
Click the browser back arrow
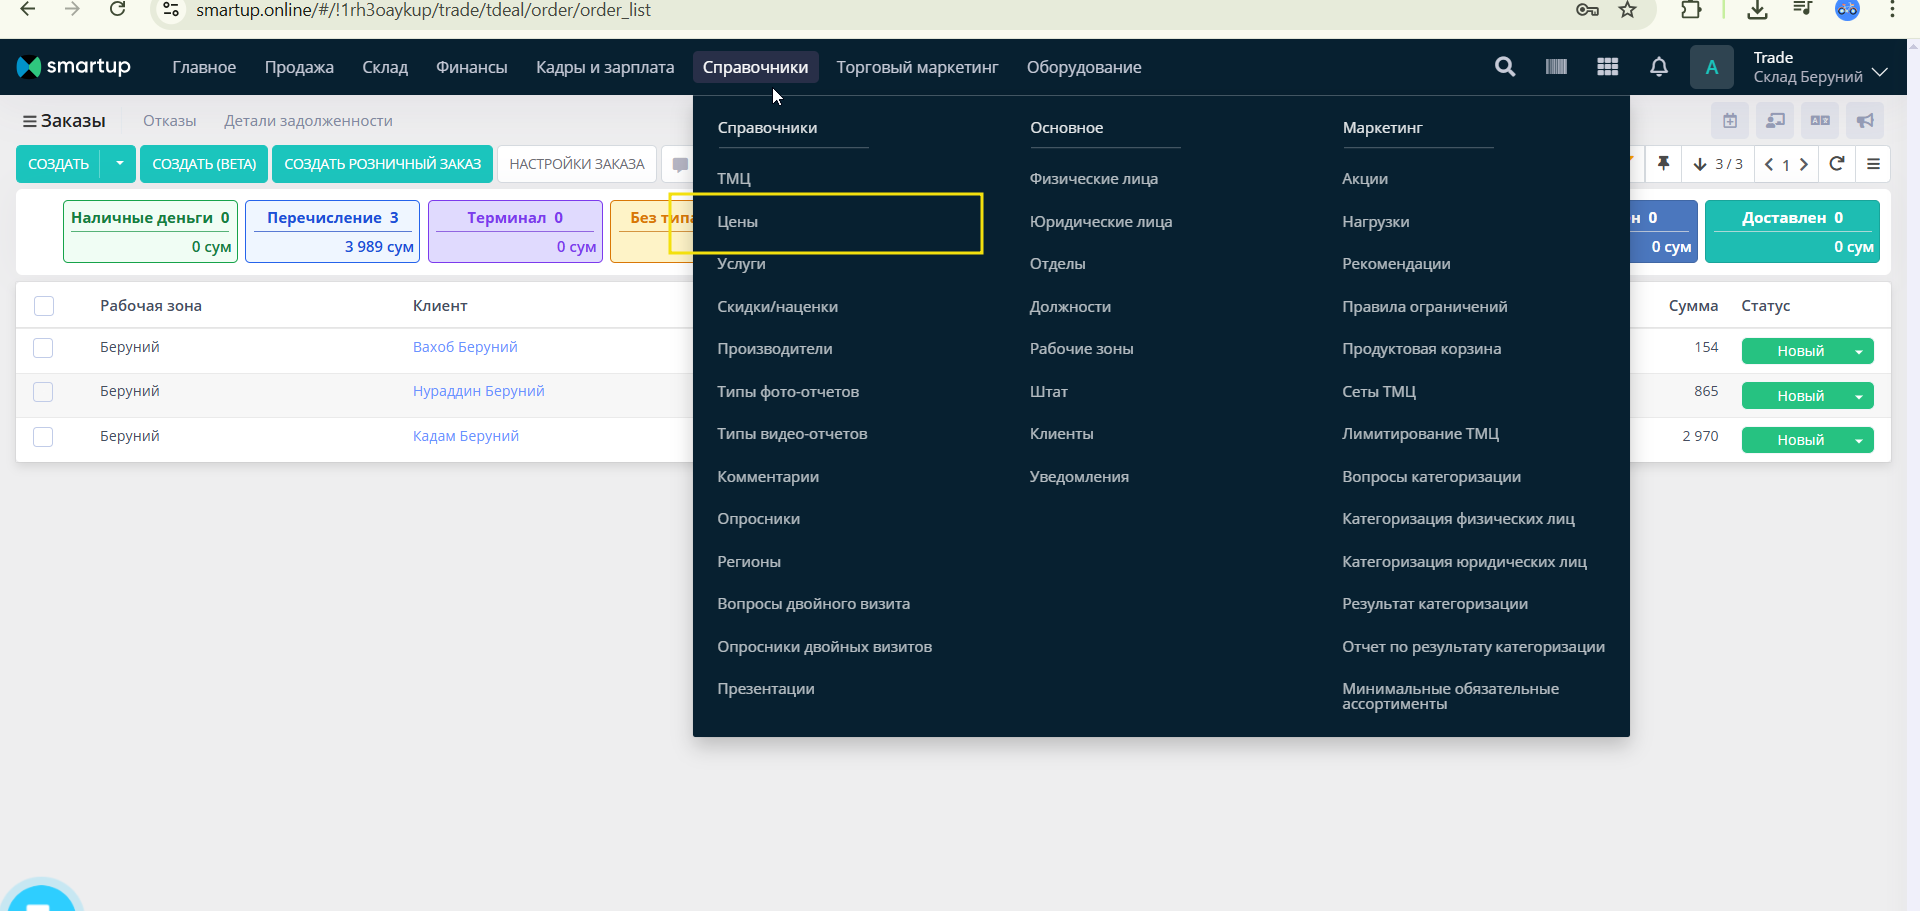(x=28, y=10)
